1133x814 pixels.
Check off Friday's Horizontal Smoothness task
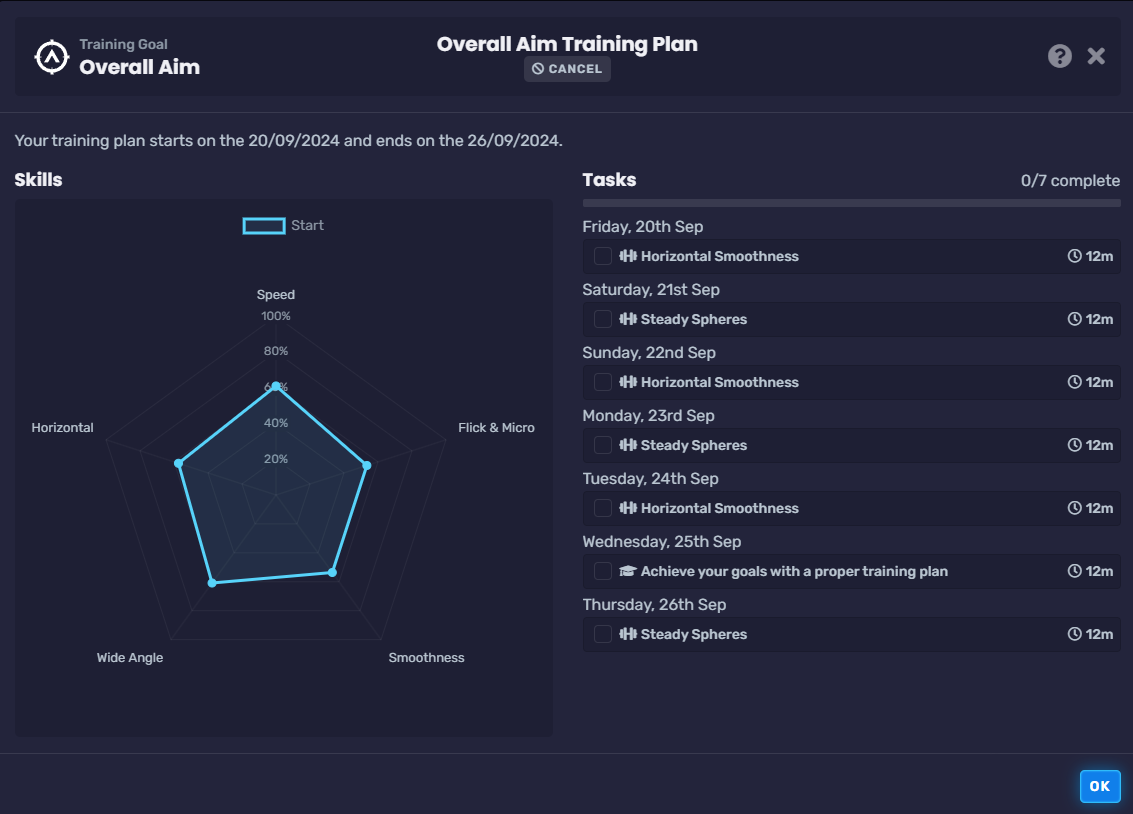[603, 256]
